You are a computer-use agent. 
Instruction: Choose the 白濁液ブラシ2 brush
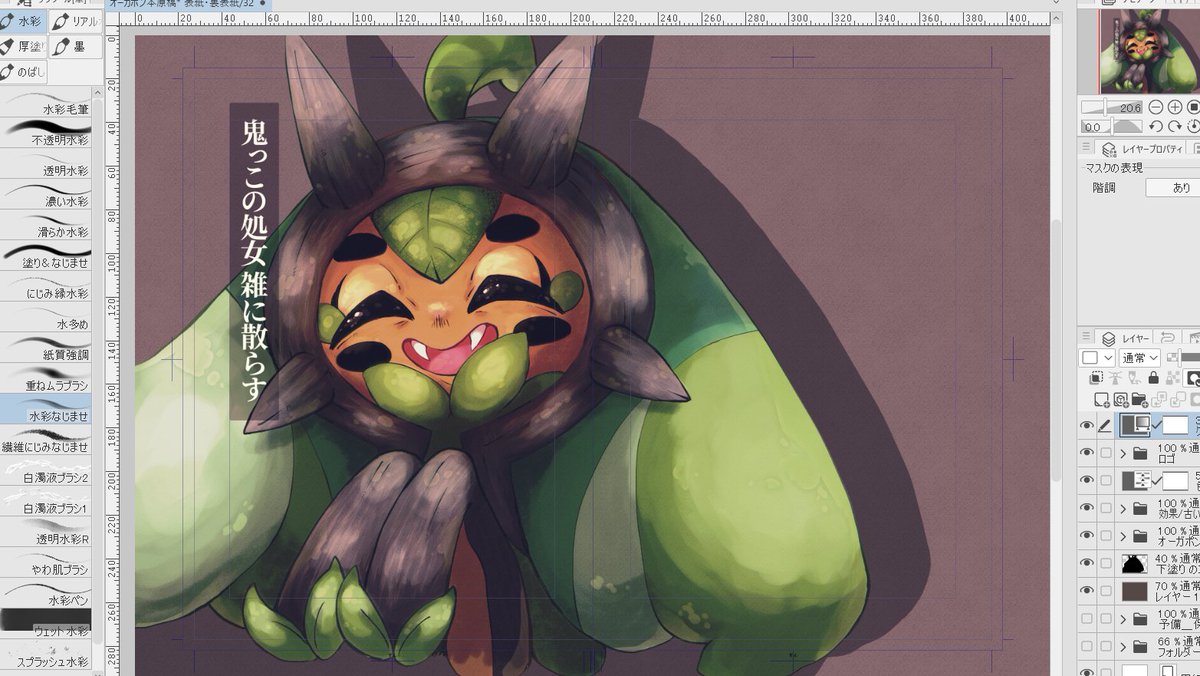point(46,472)
